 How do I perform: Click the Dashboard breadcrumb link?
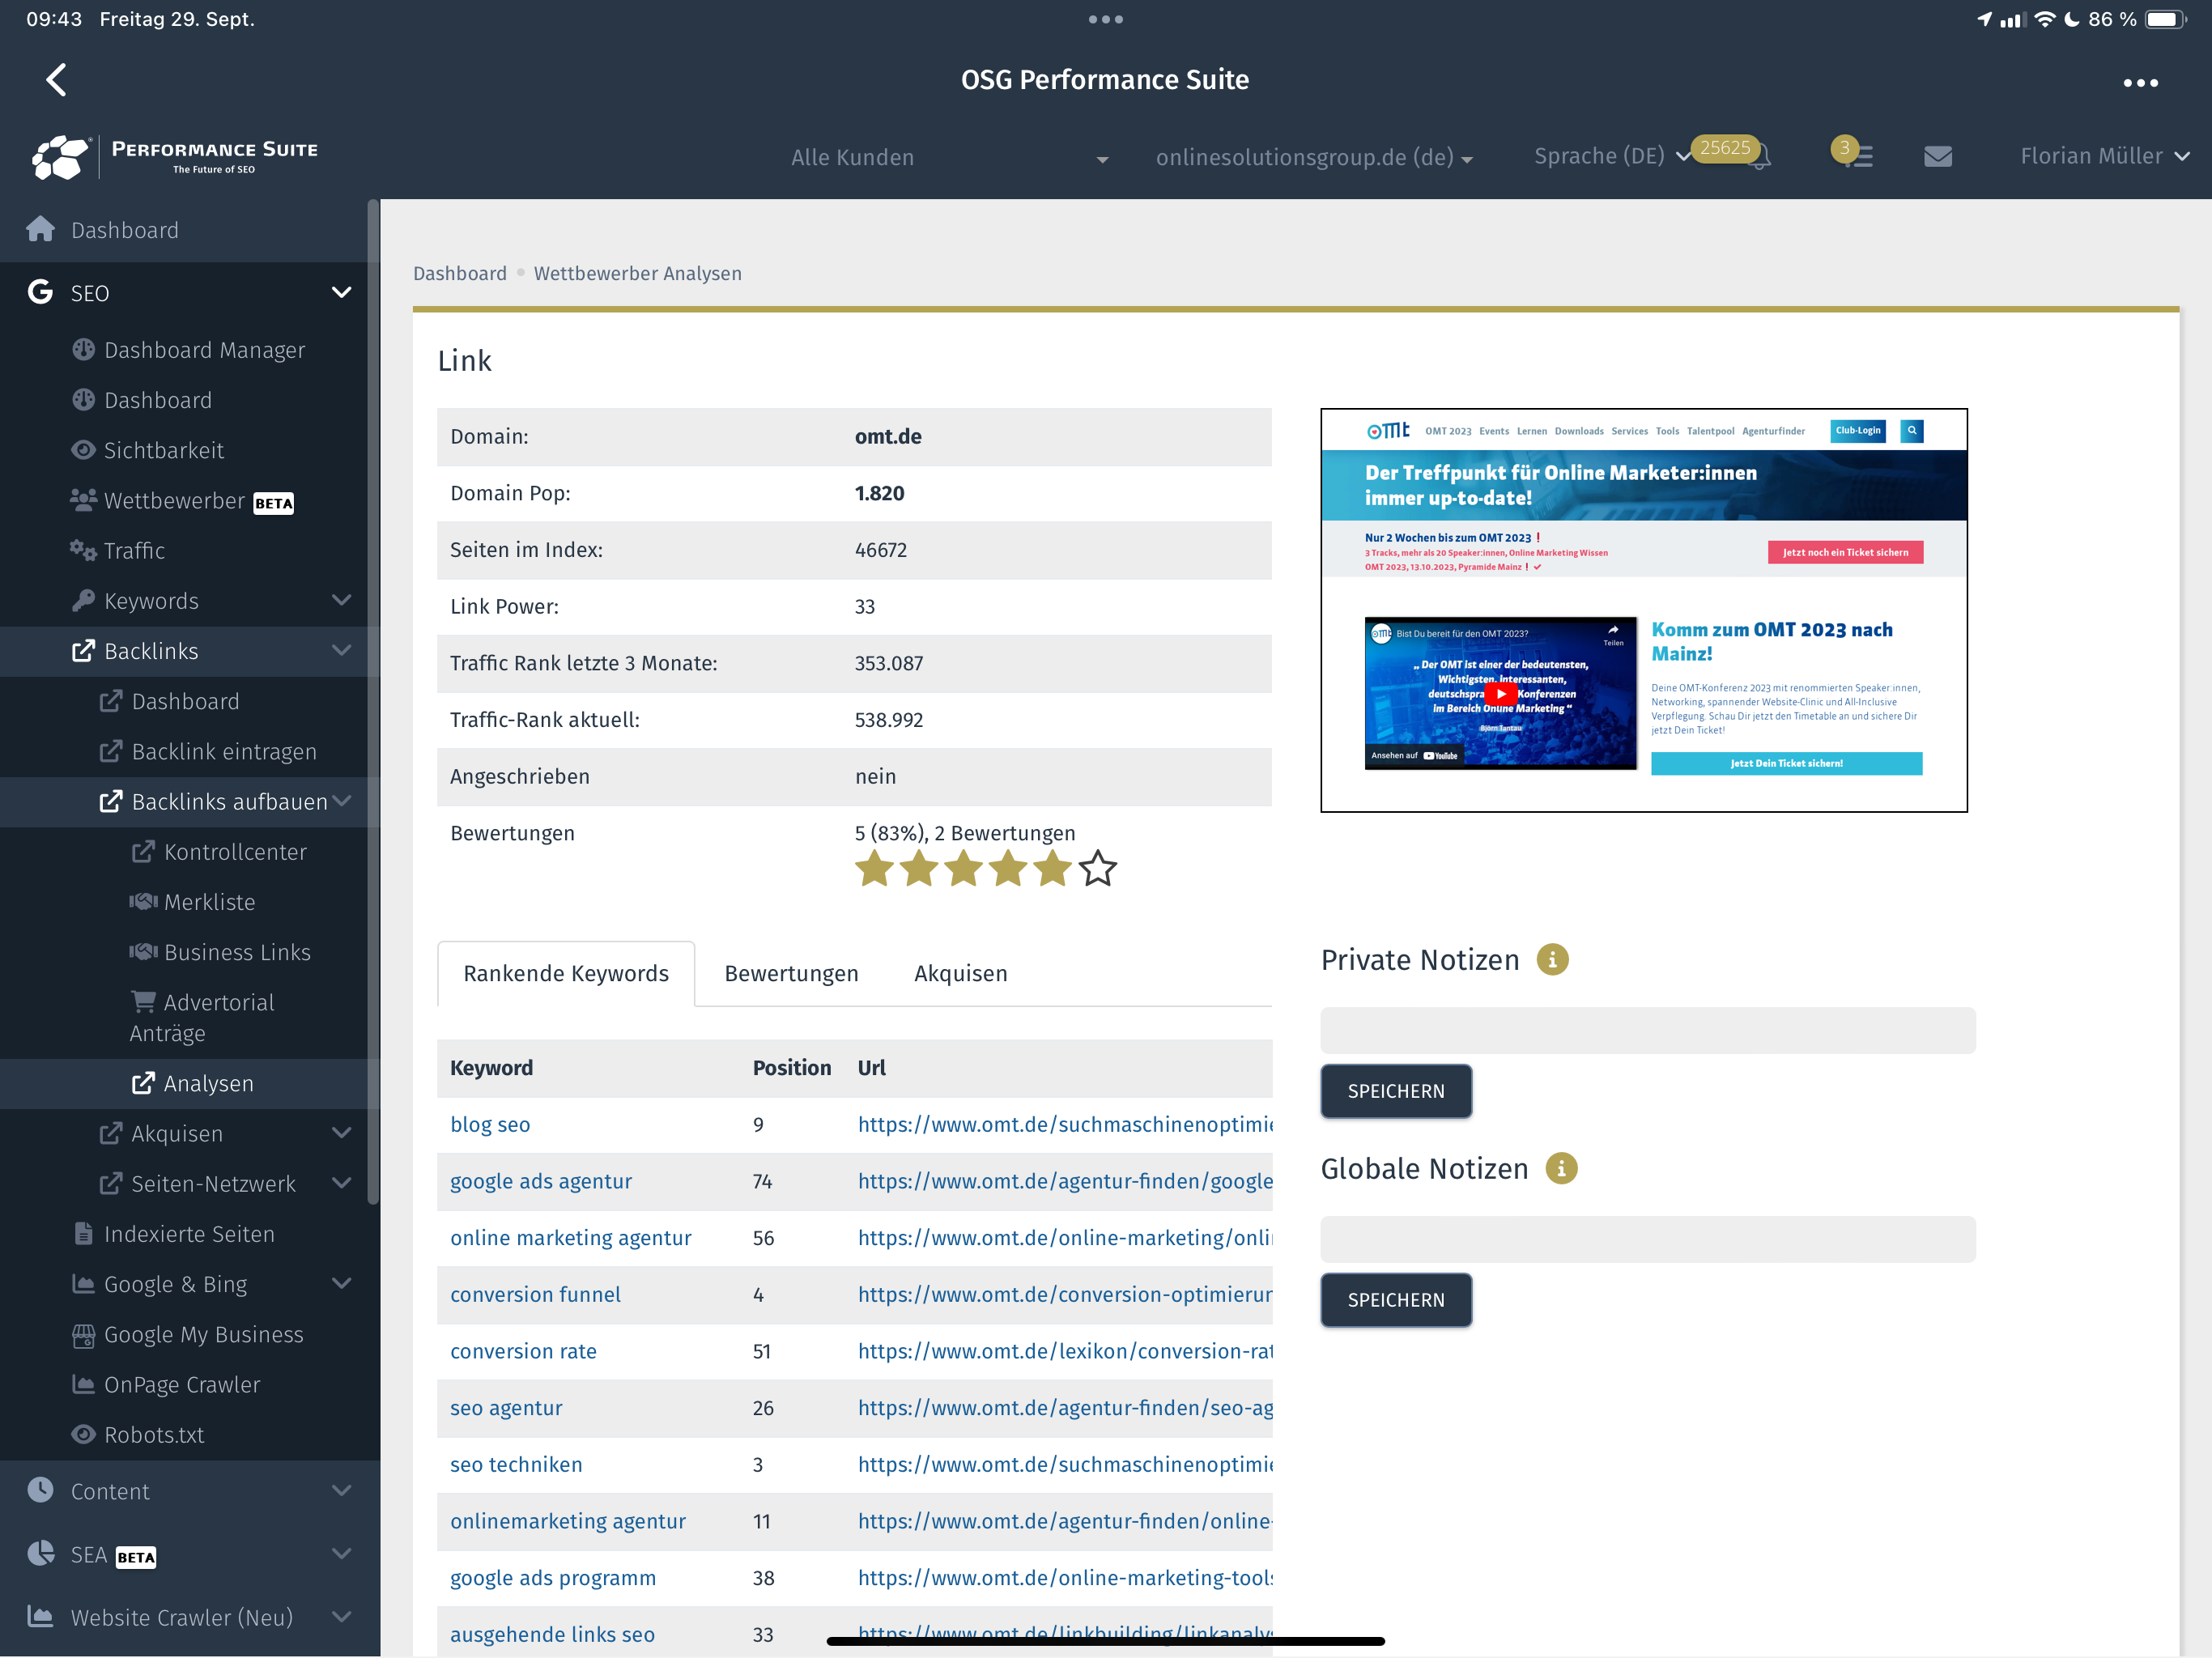point(460,273)
